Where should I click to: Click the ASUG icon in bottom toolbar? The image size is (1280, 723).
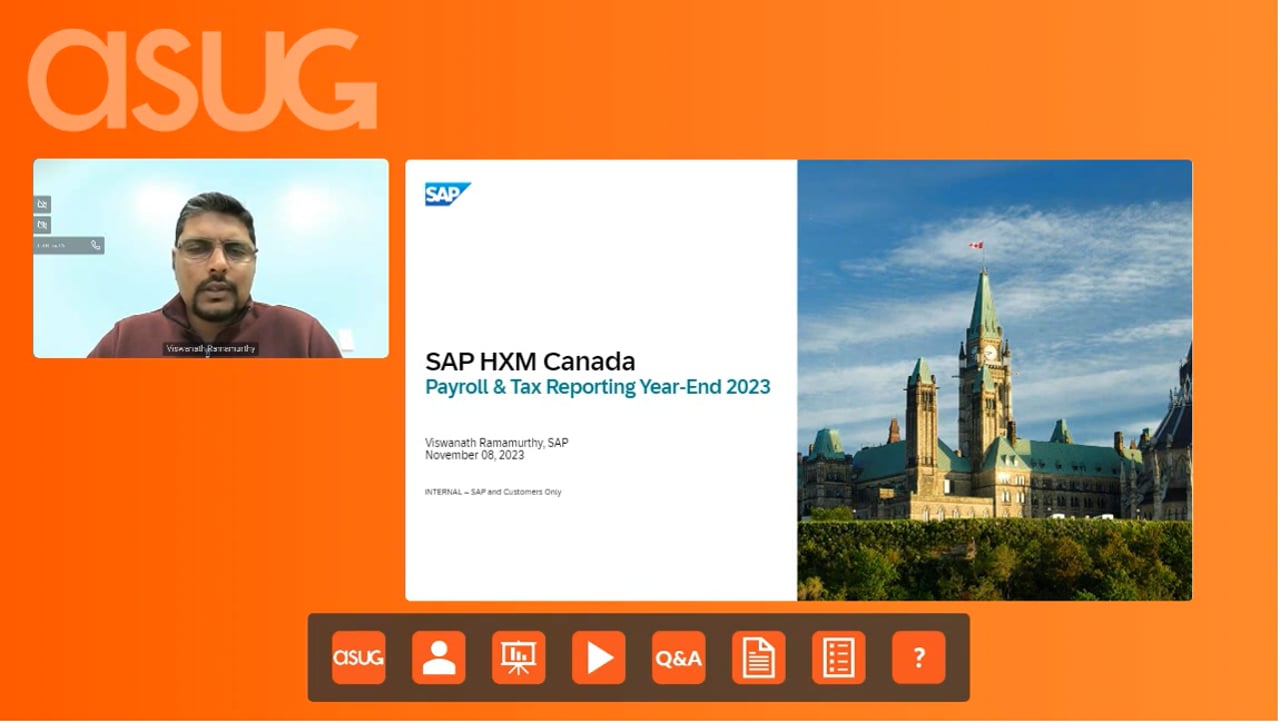pos(358,658)
